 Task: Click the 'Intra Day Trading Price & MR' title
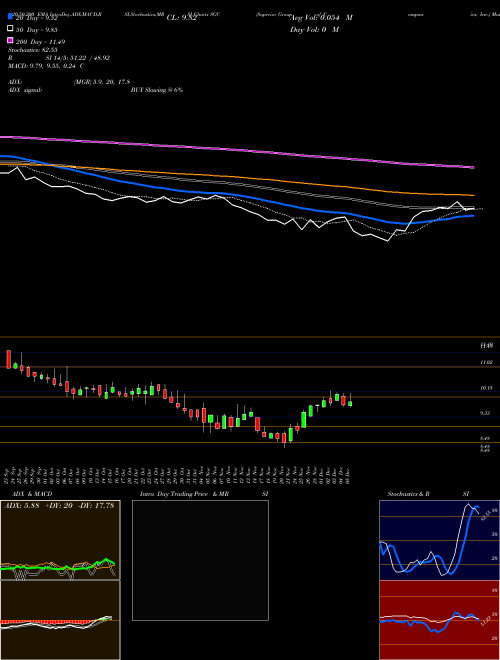184,494
